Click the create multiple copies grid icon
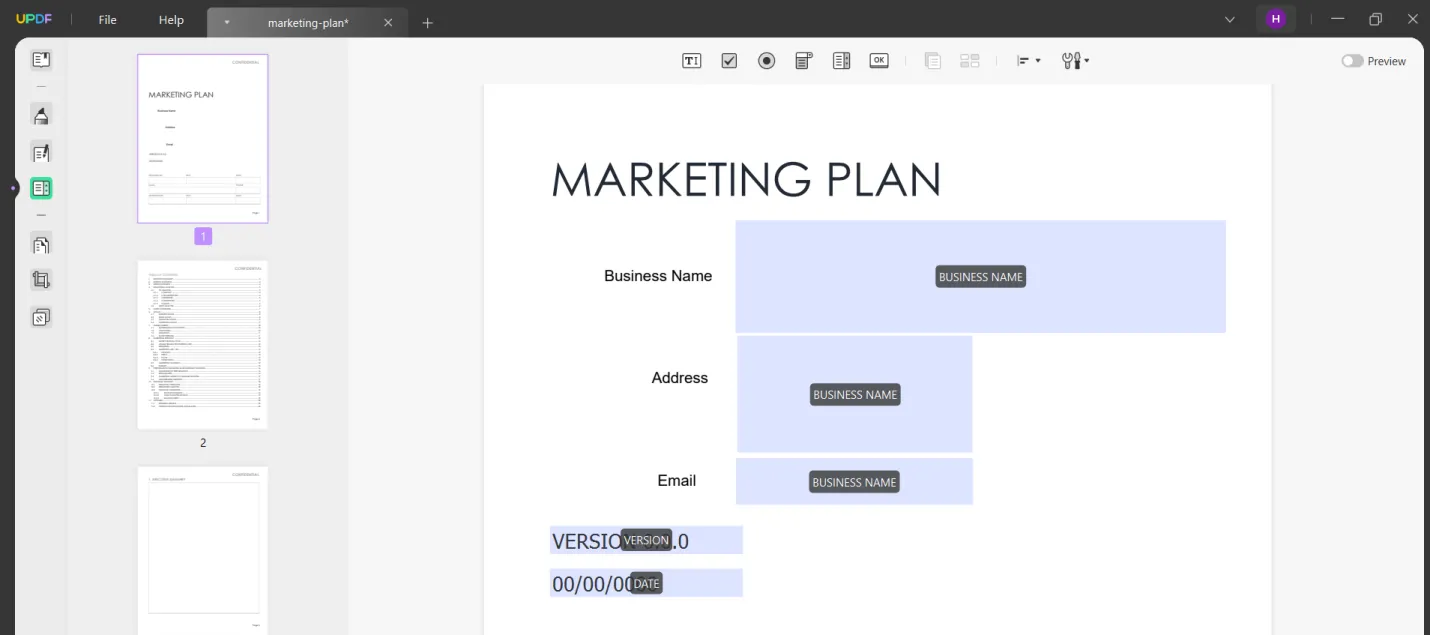Viewport: 1430px width, 635px height. click(969, 61)
